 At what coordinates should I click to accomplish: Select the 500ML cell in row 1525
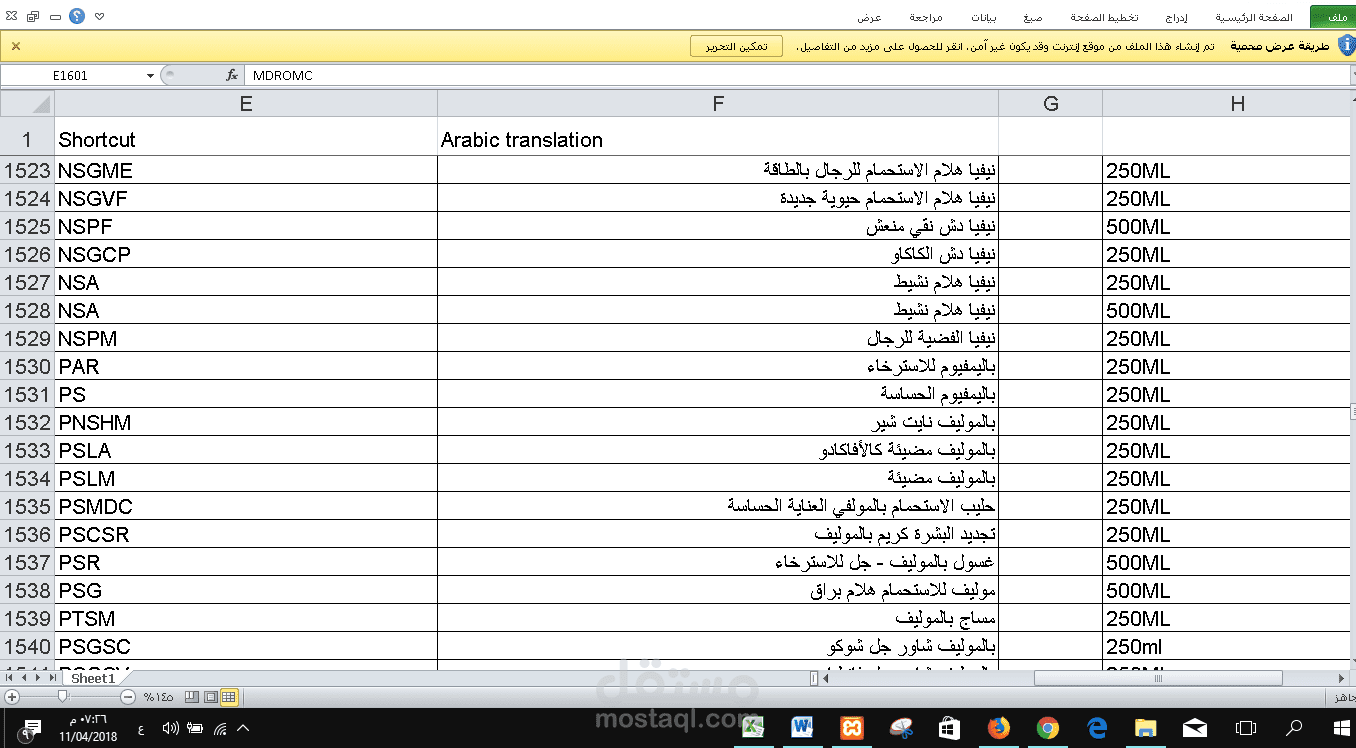tap(1224, 226)
